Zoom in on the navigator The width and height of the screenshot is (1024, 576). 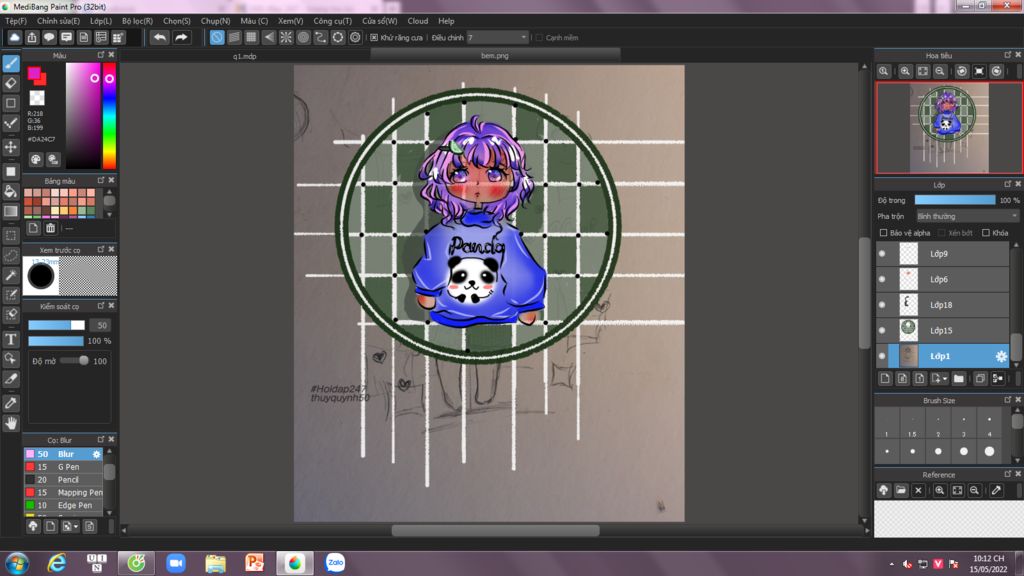click(x=905, y=71)
